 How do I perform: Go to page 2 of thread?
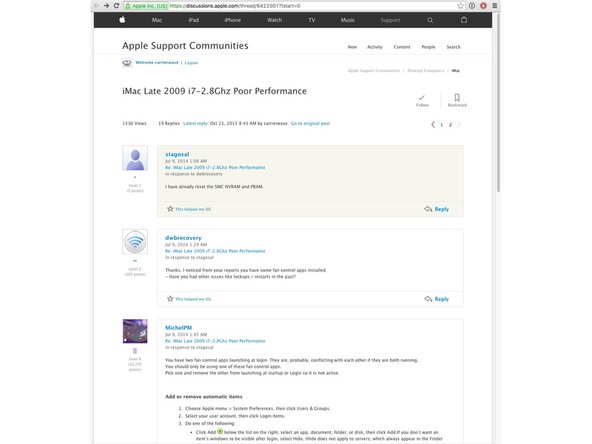point(450,125)
